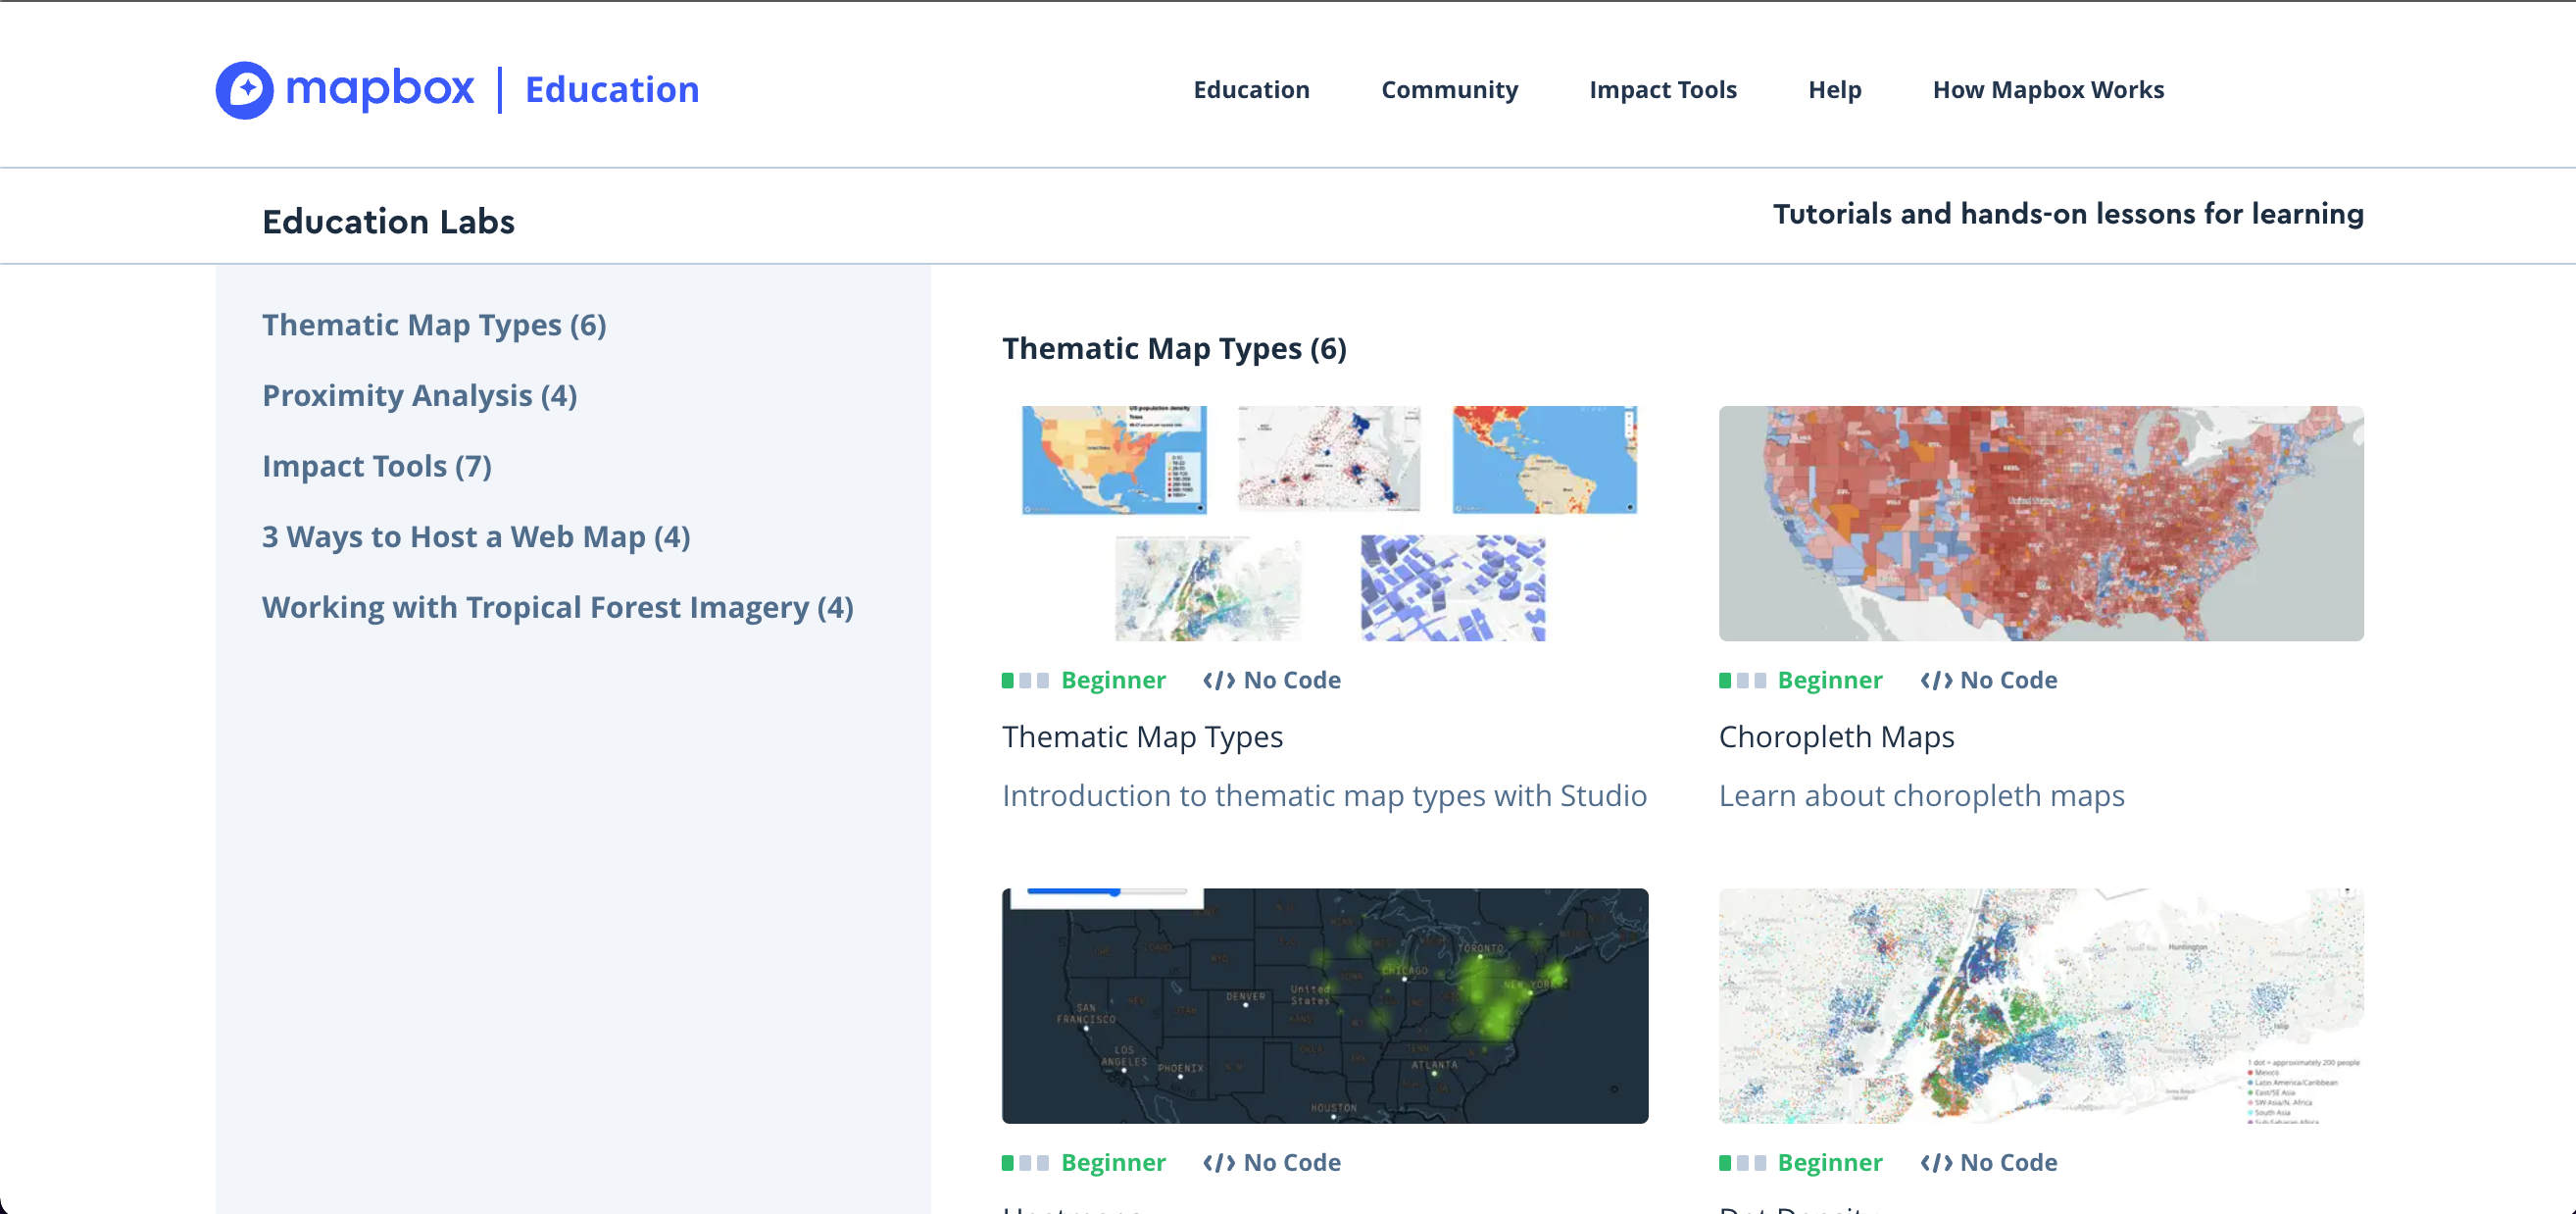Click the No Code icon on Choropleth Maps card

[1936, 680]
